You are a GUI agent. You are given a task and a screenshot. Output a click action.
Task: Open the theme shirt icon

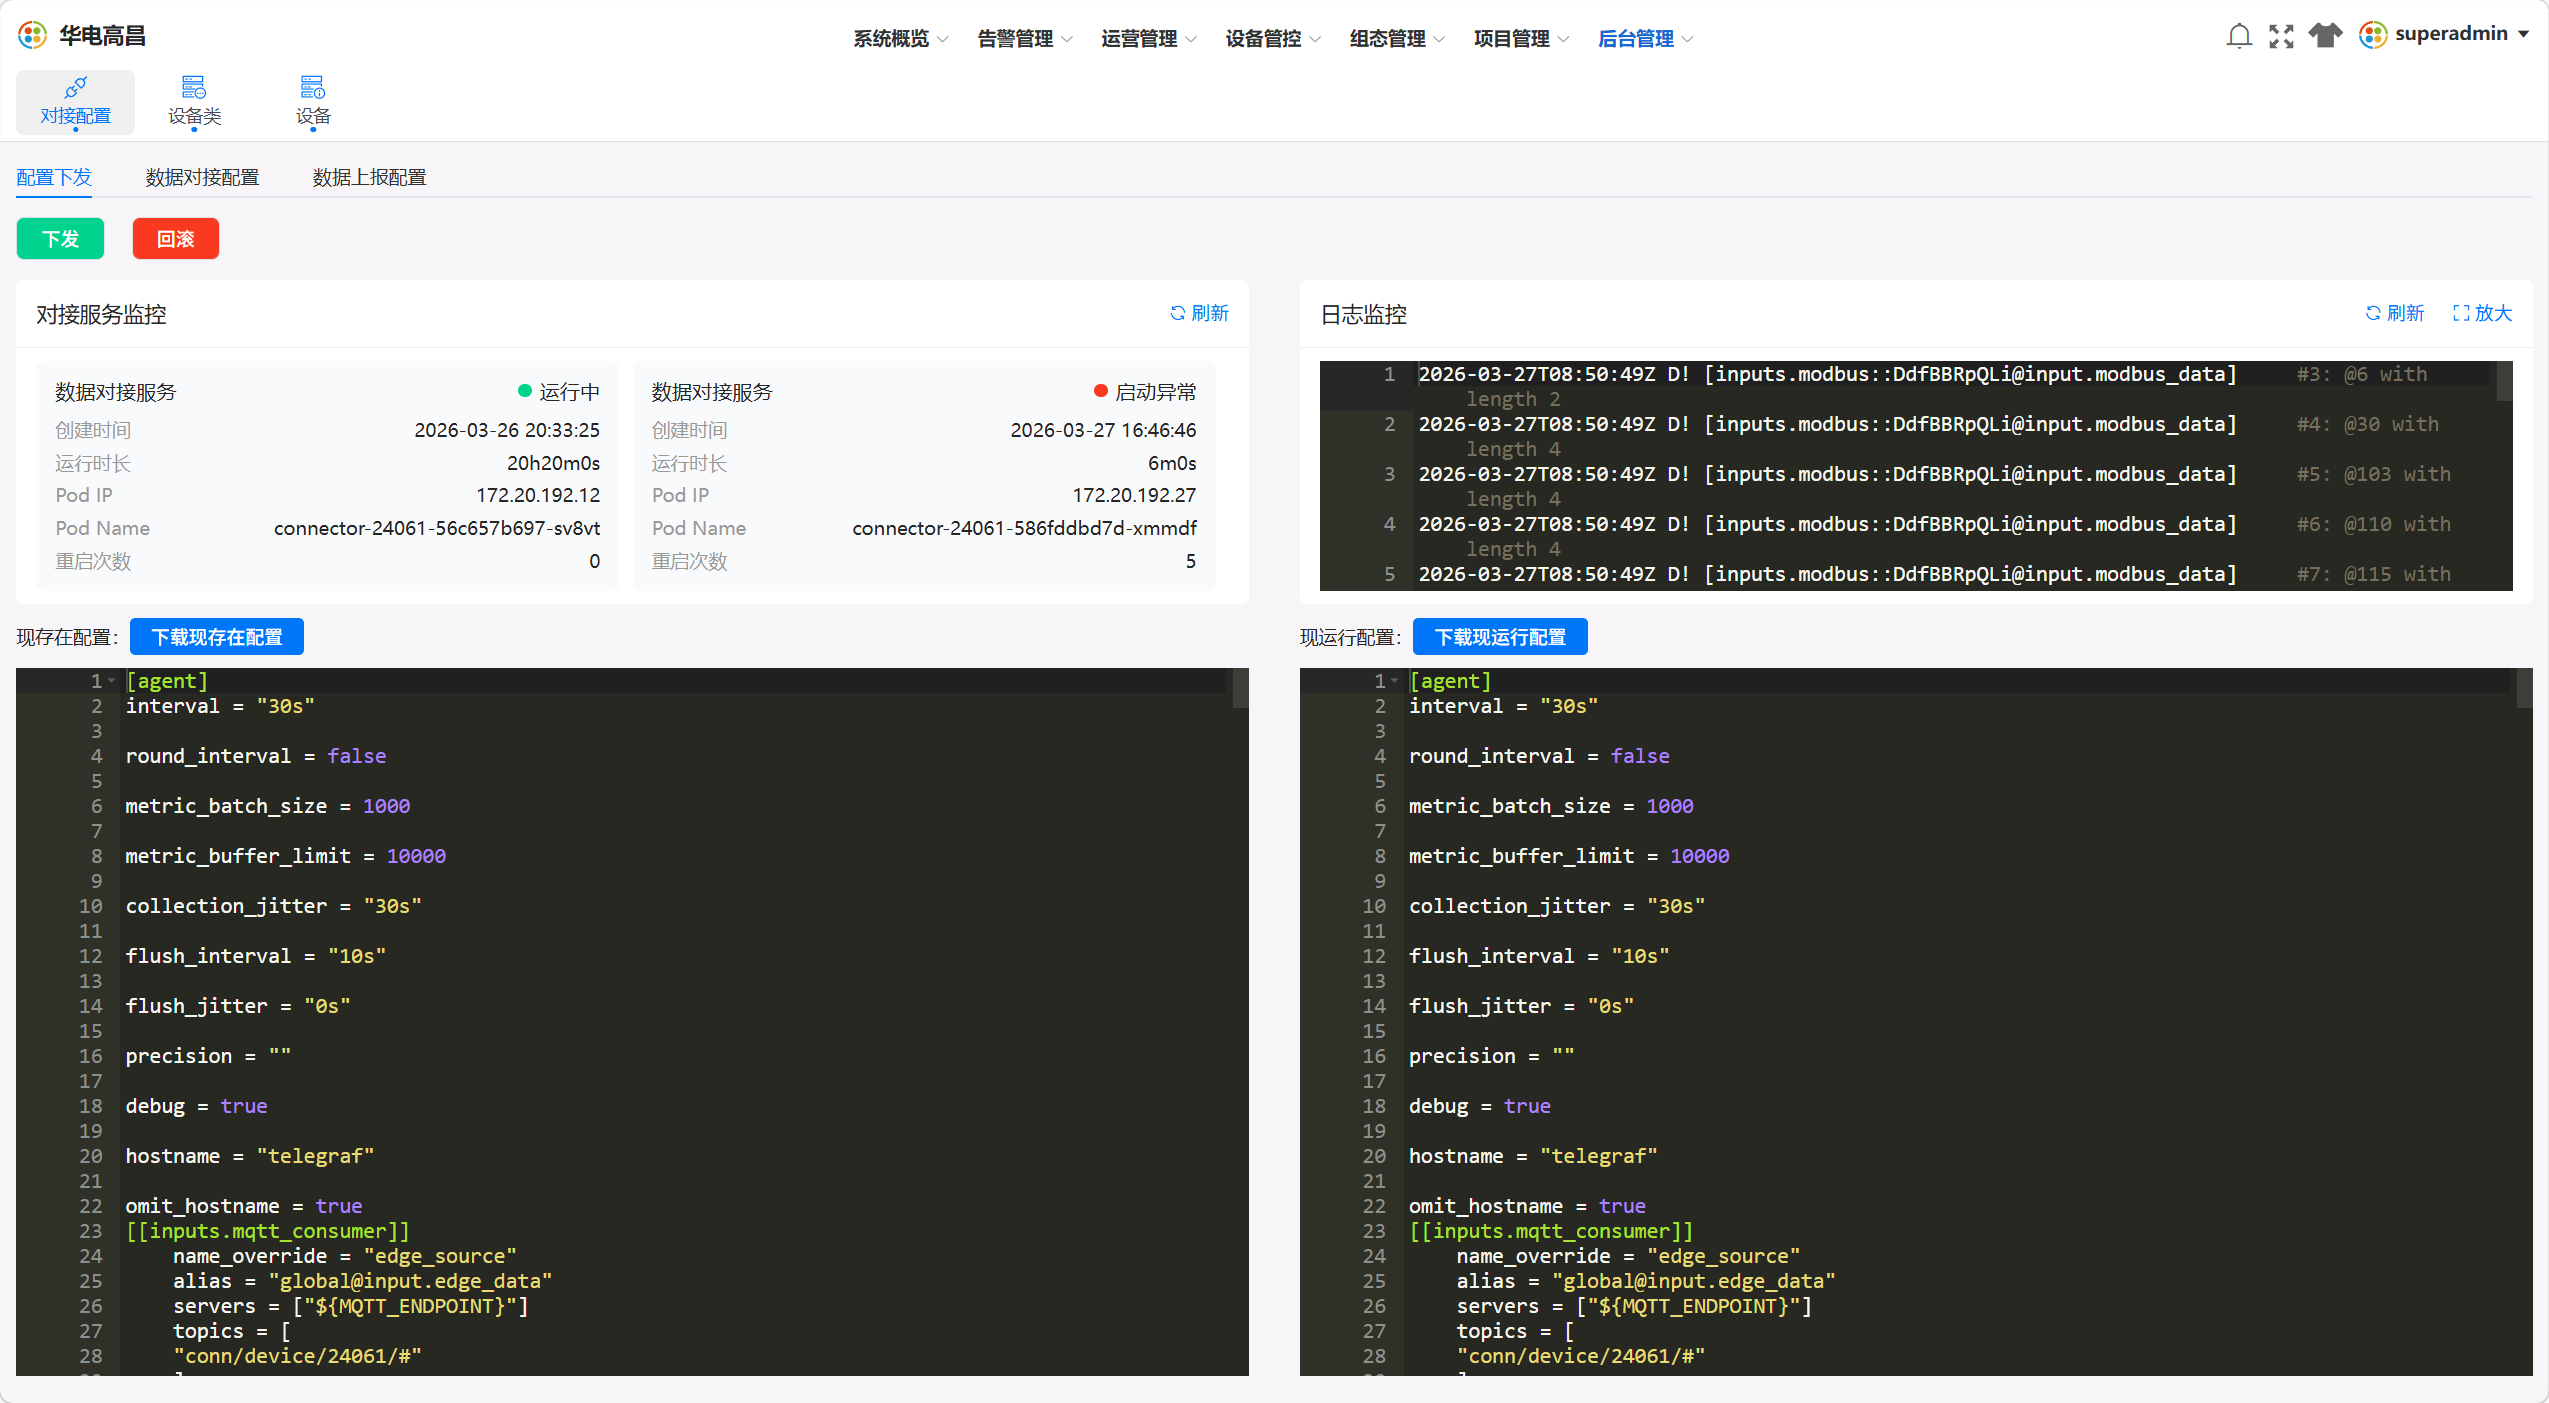tap(2325, 35)
